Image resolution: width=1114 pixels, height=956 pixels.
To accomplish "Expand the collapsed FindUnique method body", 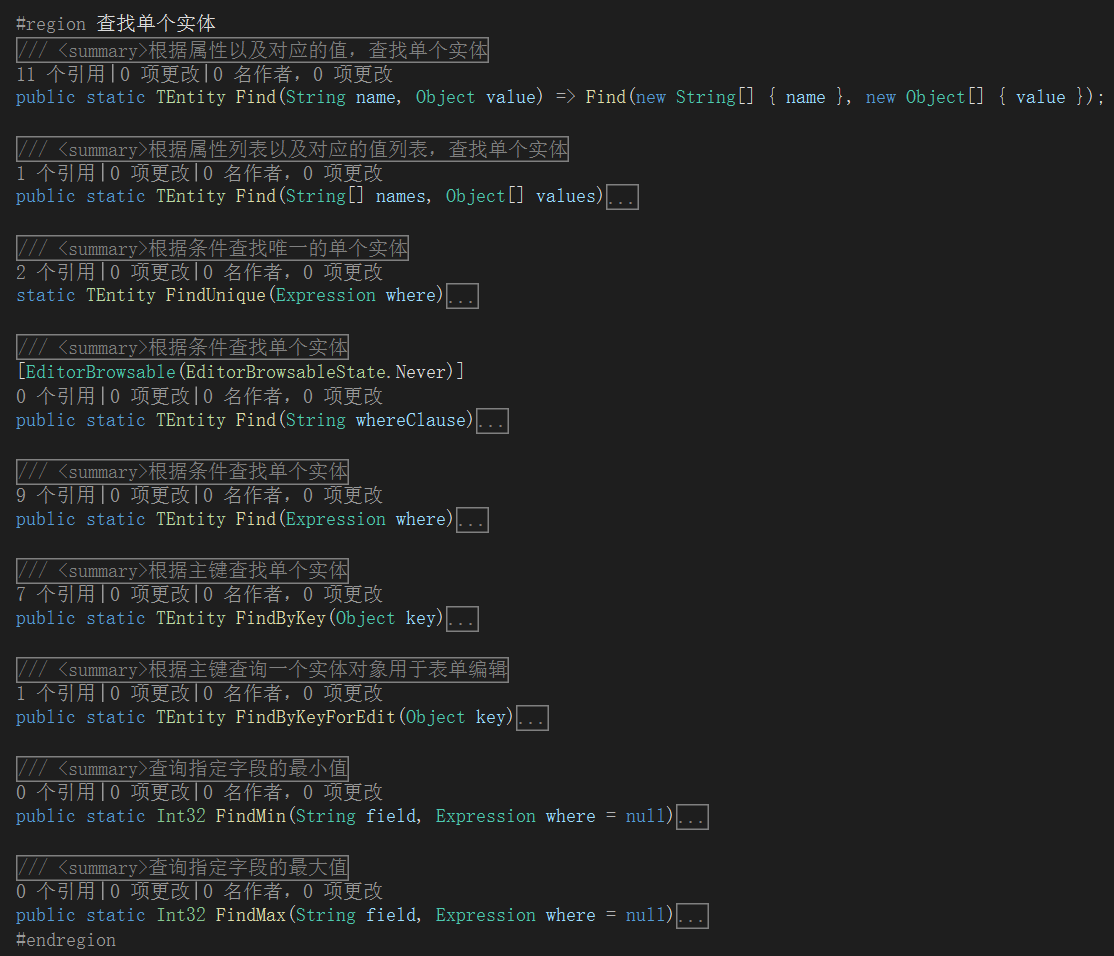I will click(462, 296).
